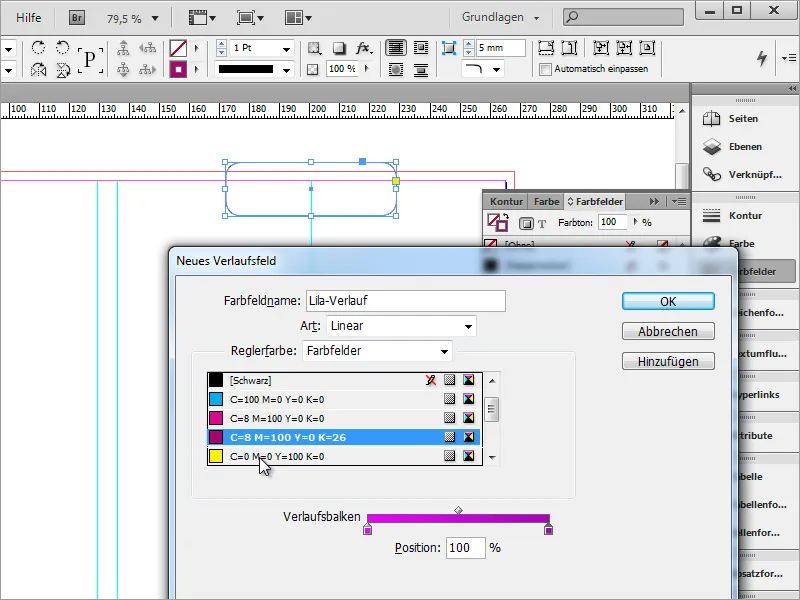
Task: Click the Kontur icon in the right dock
Action: (x=711, y=216)
